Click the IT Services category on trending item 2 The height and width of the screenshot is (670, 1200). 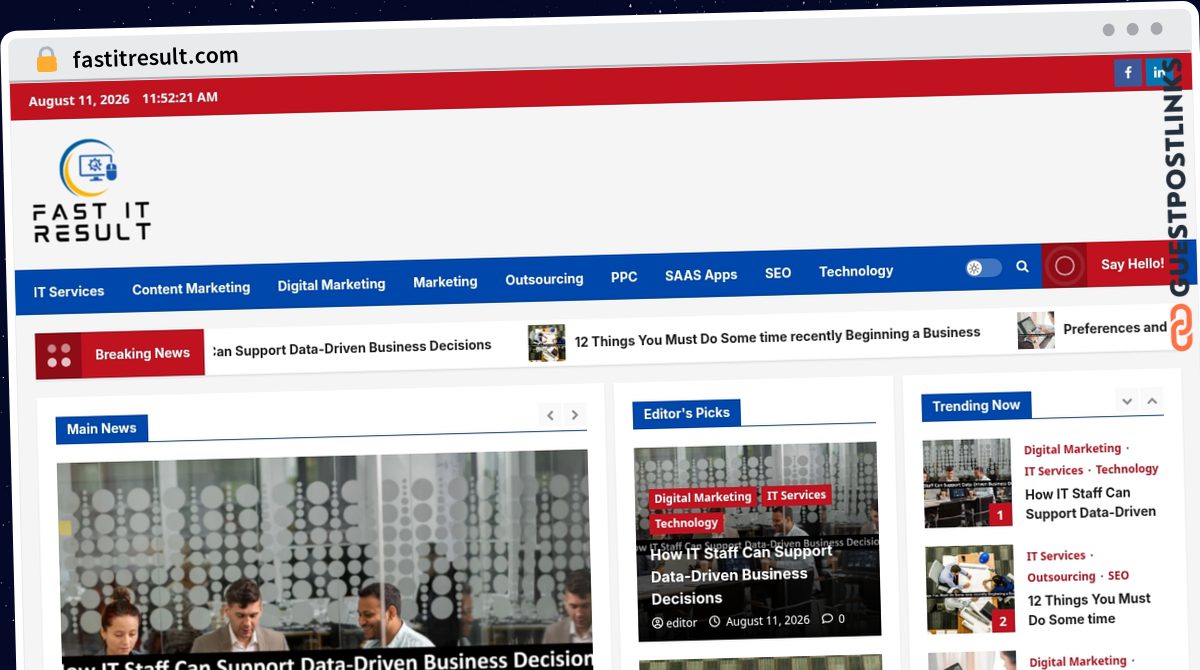pos(1056,556)
